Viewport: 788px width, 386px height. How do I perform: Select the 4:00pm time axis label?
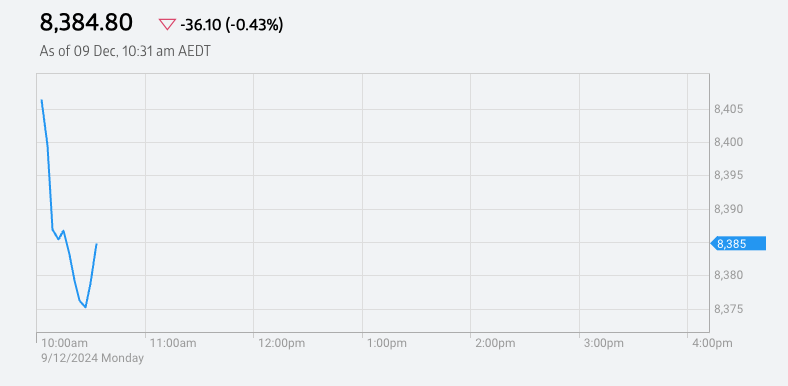click(713, 343)
